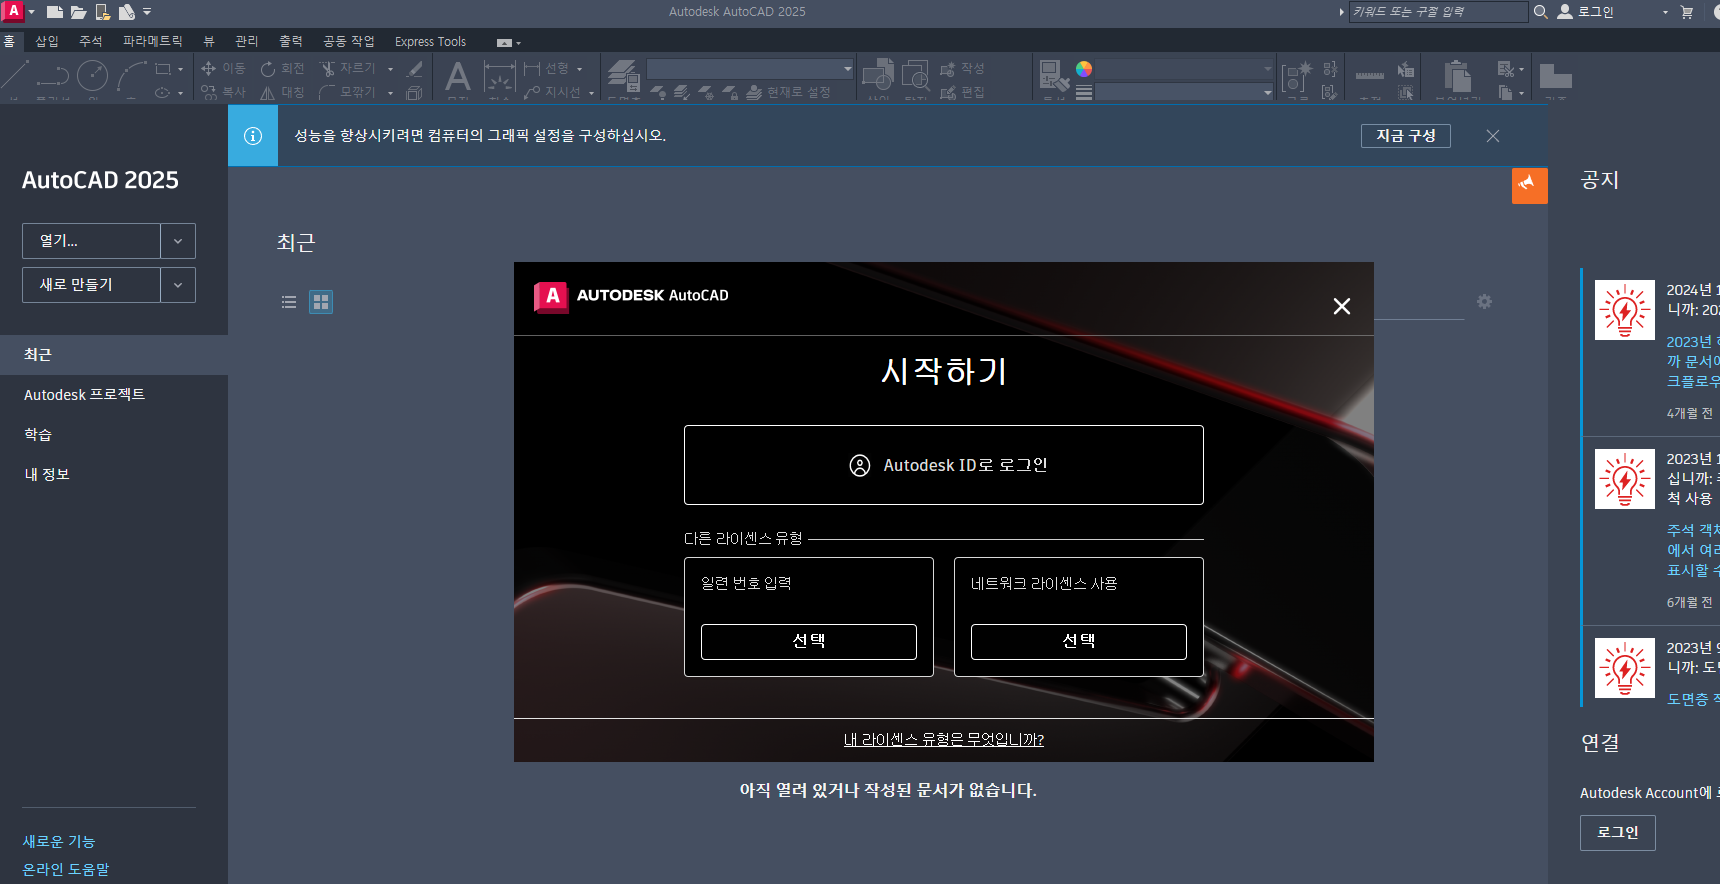
Task: Click the search magnifier icon
Action: [x=1541, y=12]
